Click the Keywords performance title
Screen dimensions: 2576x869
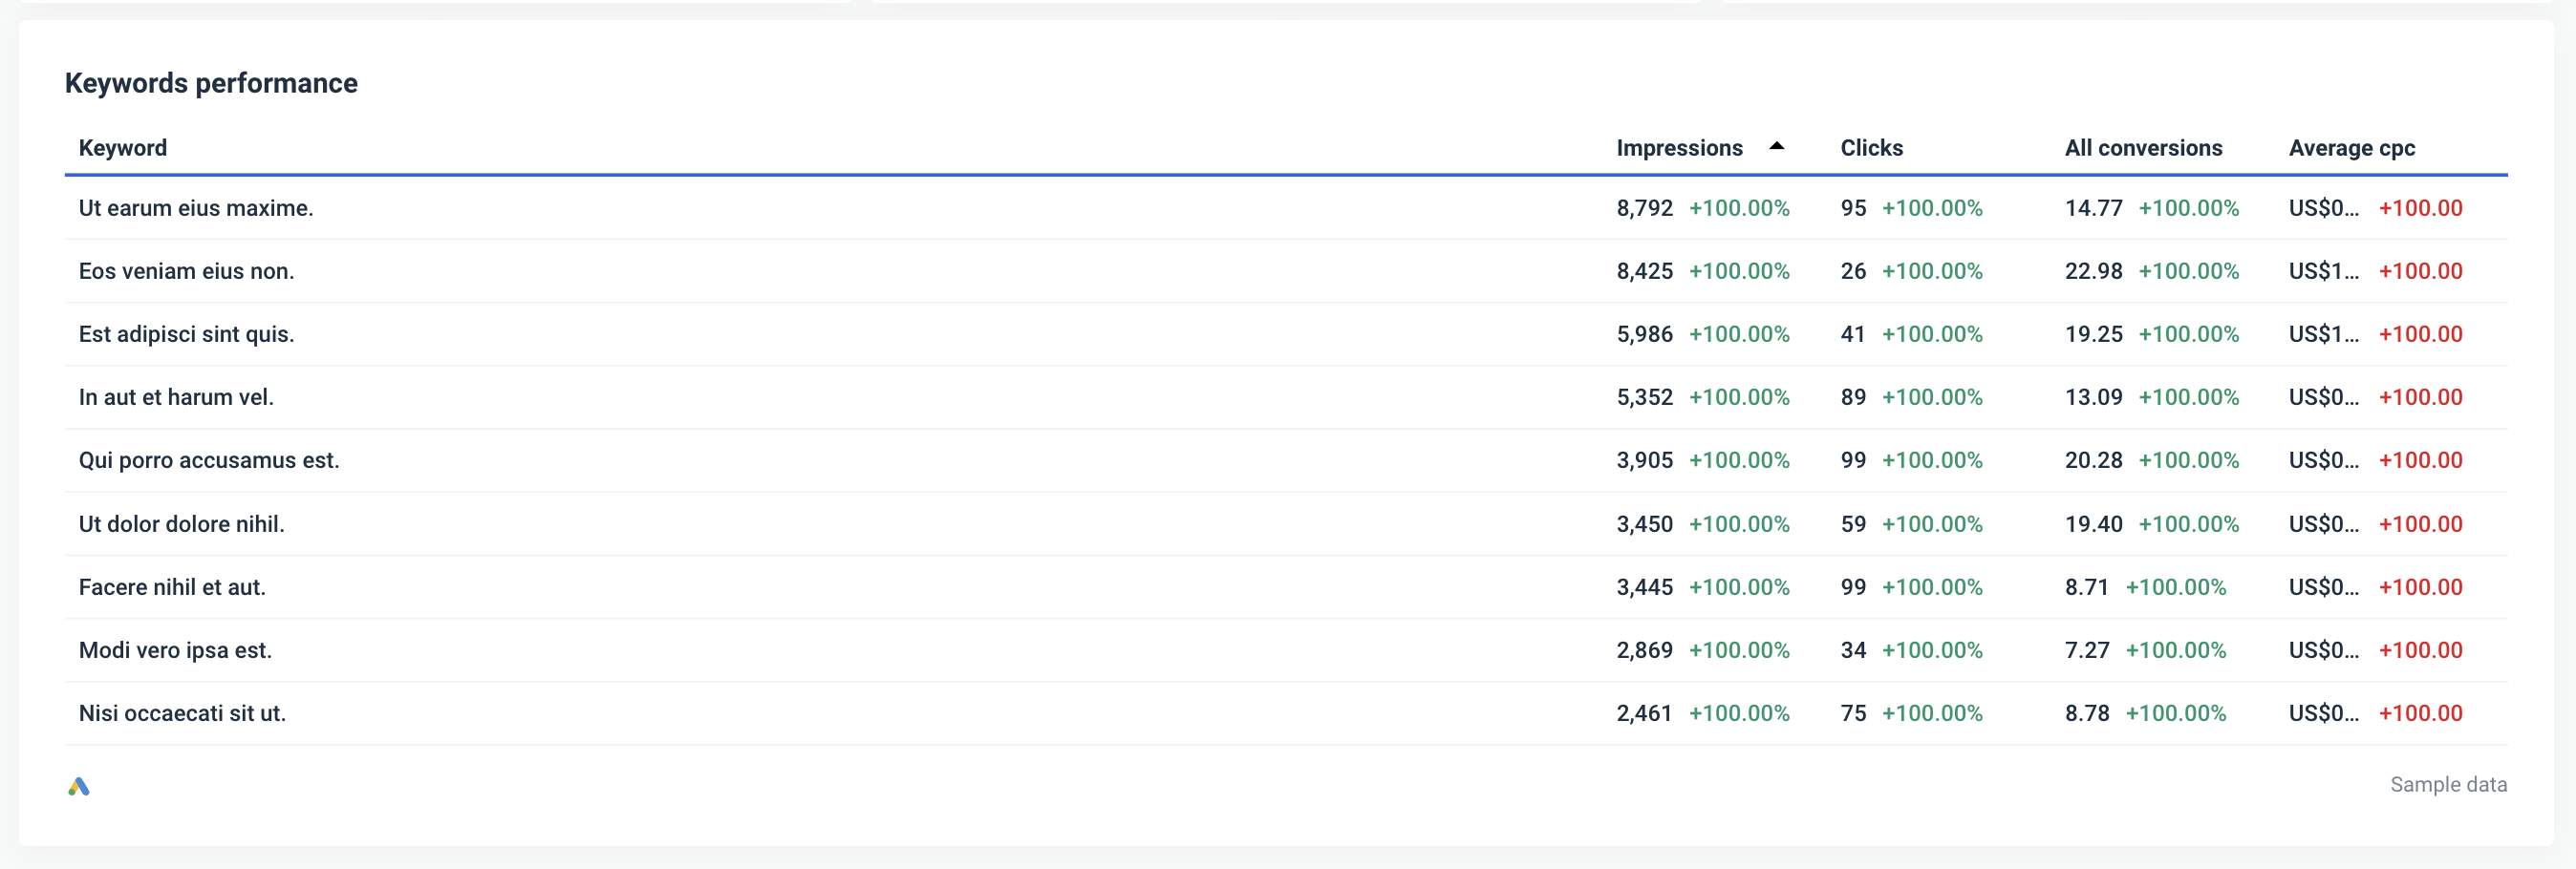coord(211,83)
